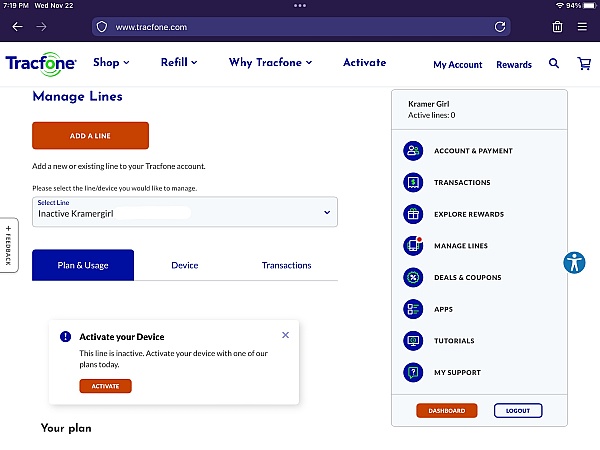Select MY SUPPORT sidebar menu text

click(x=457, y=372)
